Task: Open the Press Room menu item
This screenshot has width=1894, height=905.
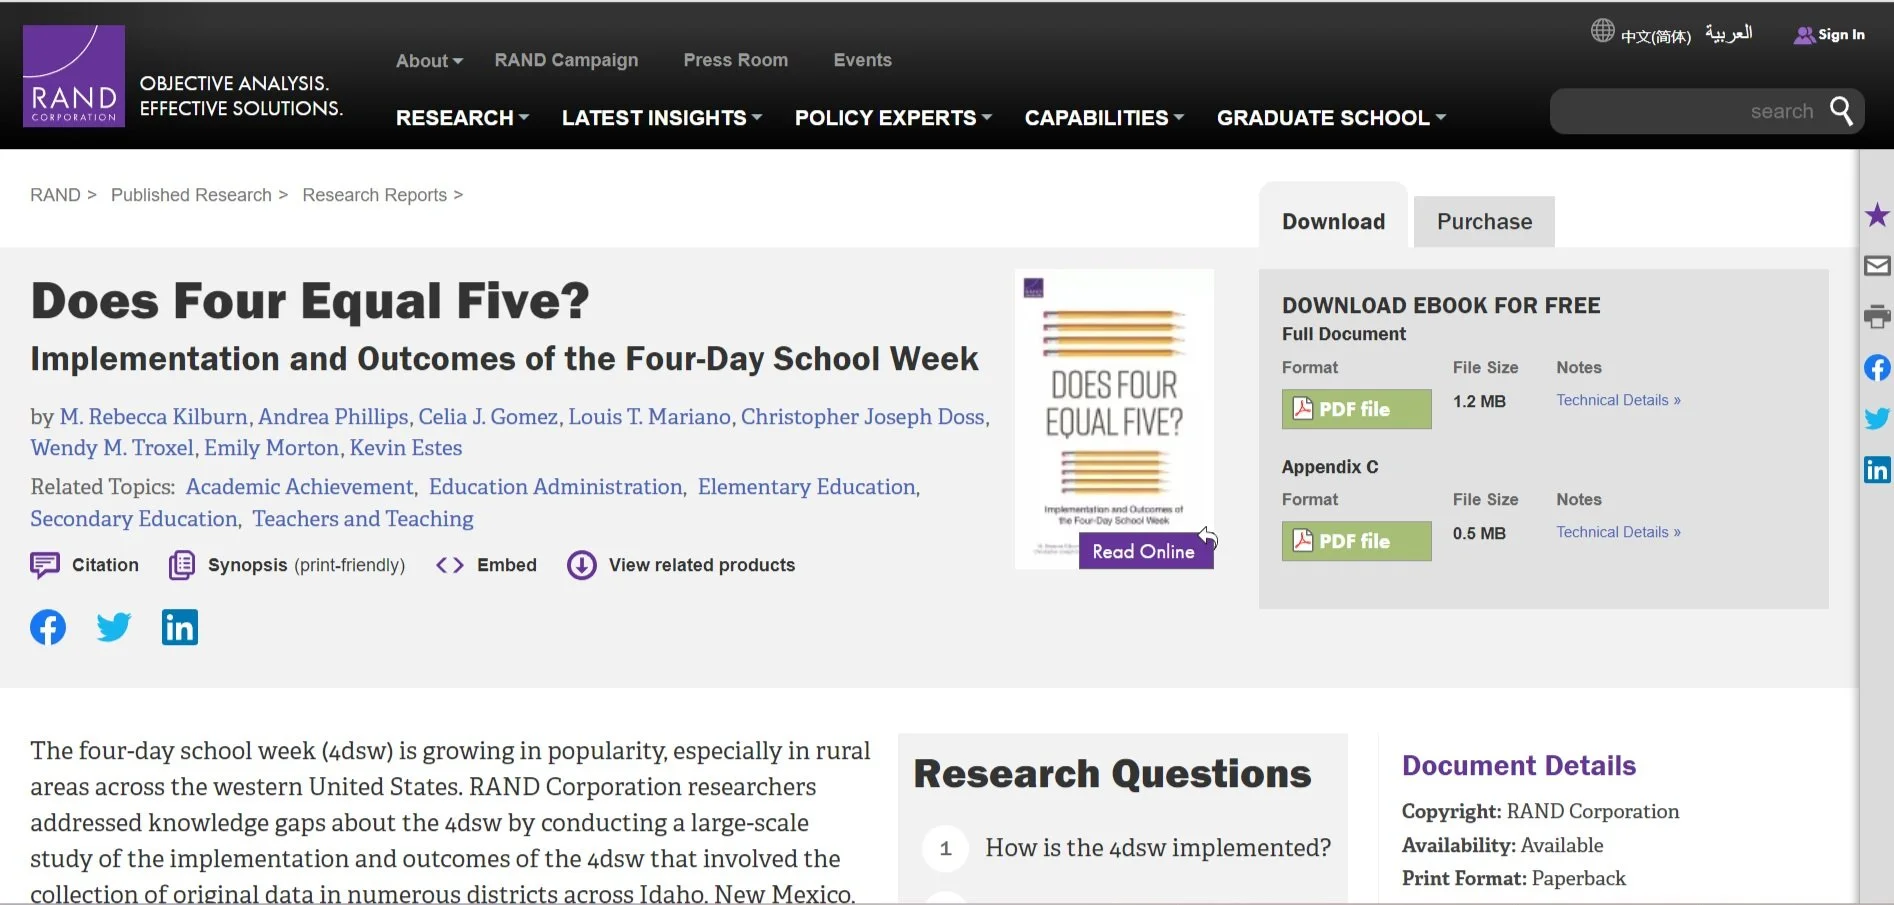Action: [736, 60]
